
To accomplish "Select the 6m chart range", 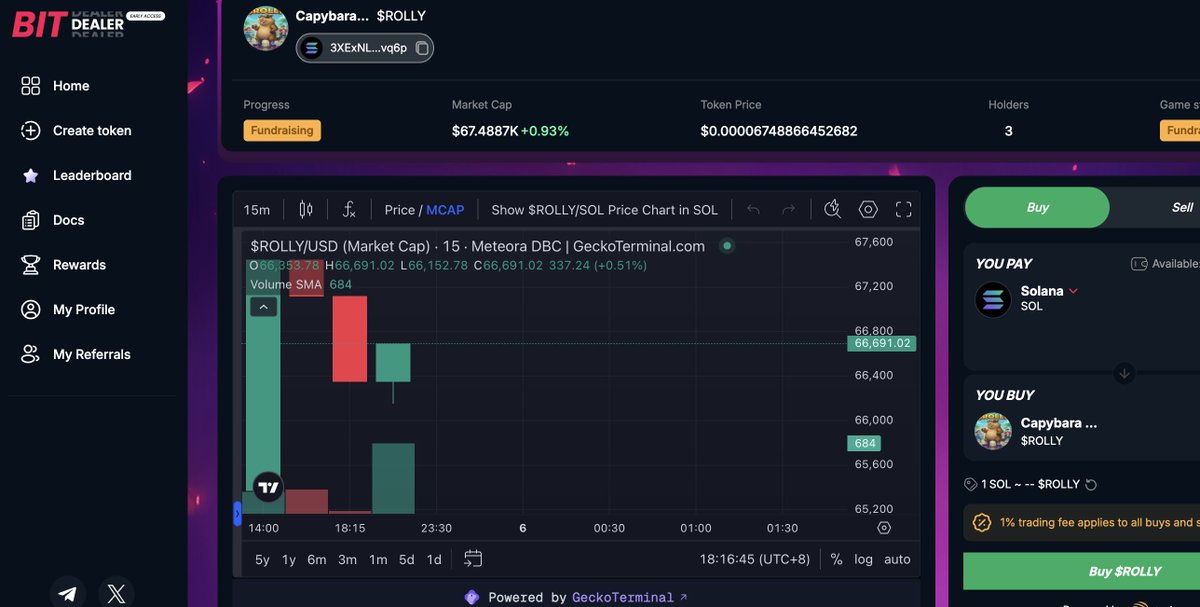I will (317, 559).
